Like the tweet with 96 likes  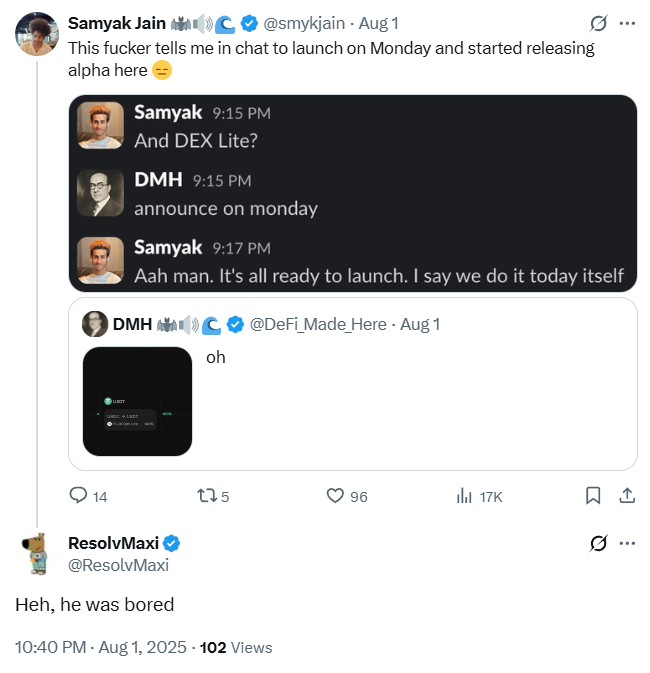pyautogui.click(x=336, y=495)
